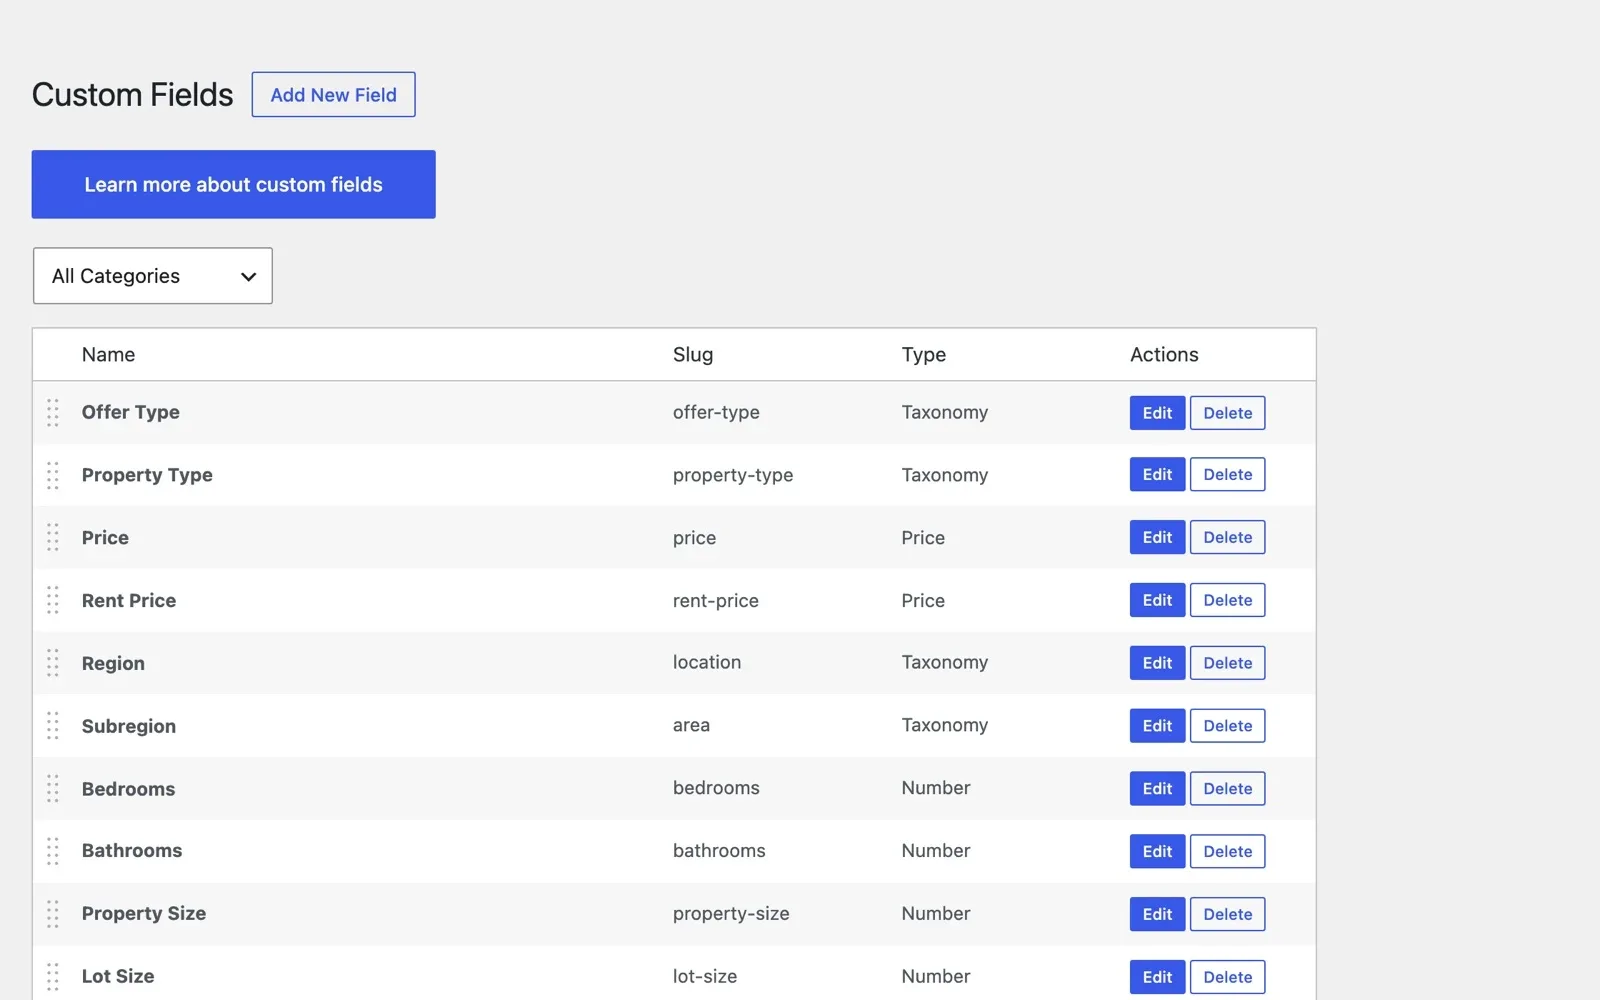1600x1000 pixels.
Task: Edit the Property Type field
Action: pyautogui.click(x=1157, y=475)
